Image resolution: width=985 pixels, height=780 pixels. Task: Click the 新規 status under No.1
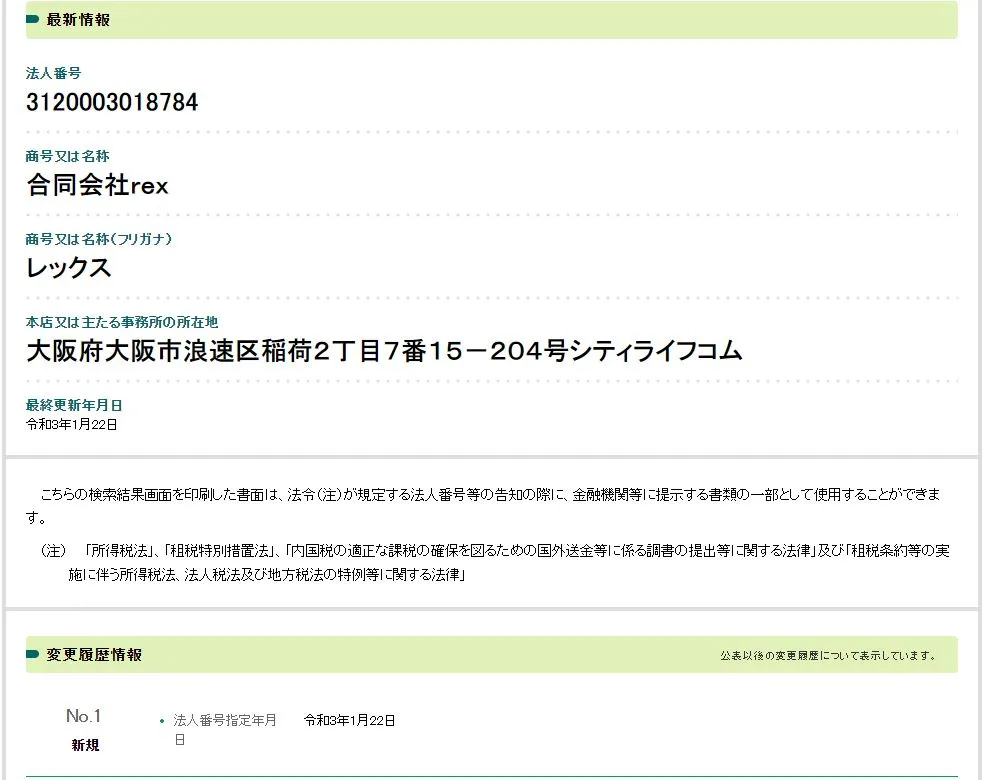click(85, 745)
